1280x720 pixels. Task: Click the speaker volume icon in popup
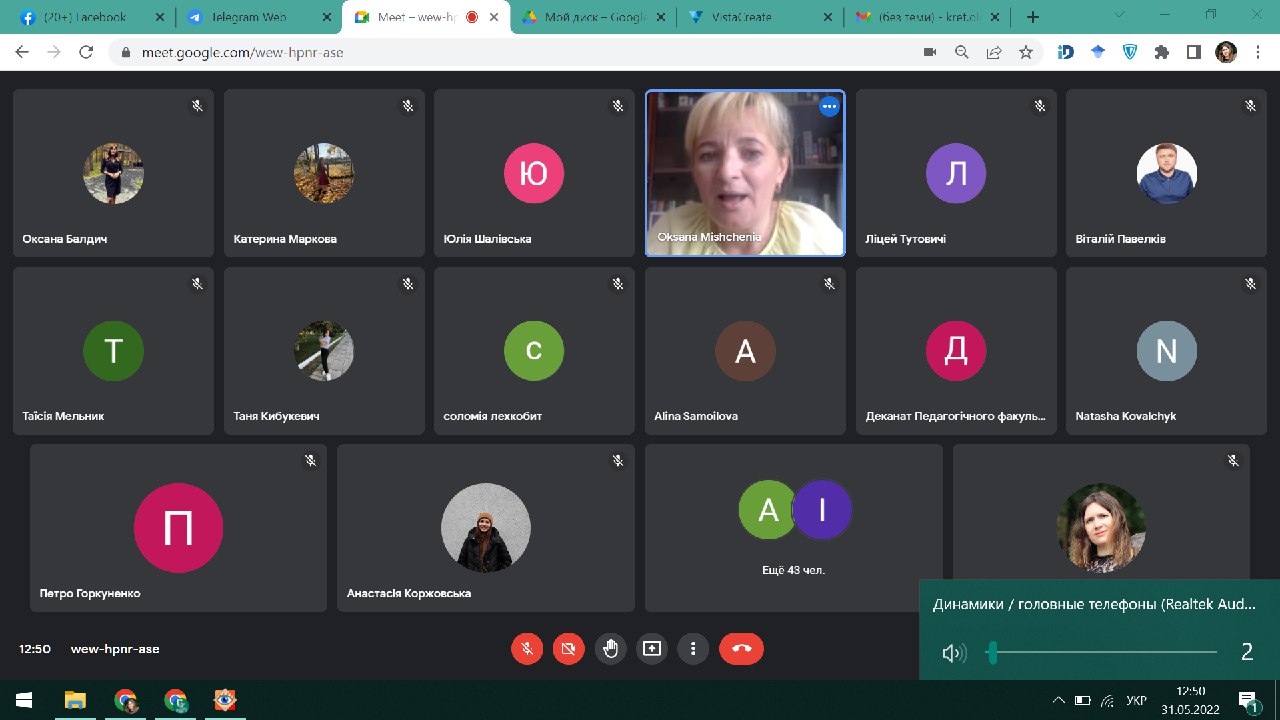pyautogui.click(x=953, y=653)
